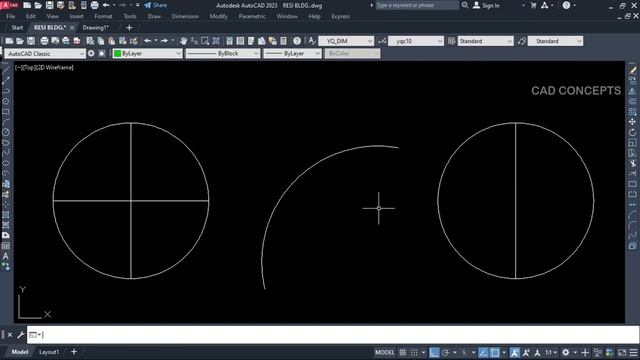Open the ByLayer color dropdown
Screen dimensions: 640x360
[147, 53]
